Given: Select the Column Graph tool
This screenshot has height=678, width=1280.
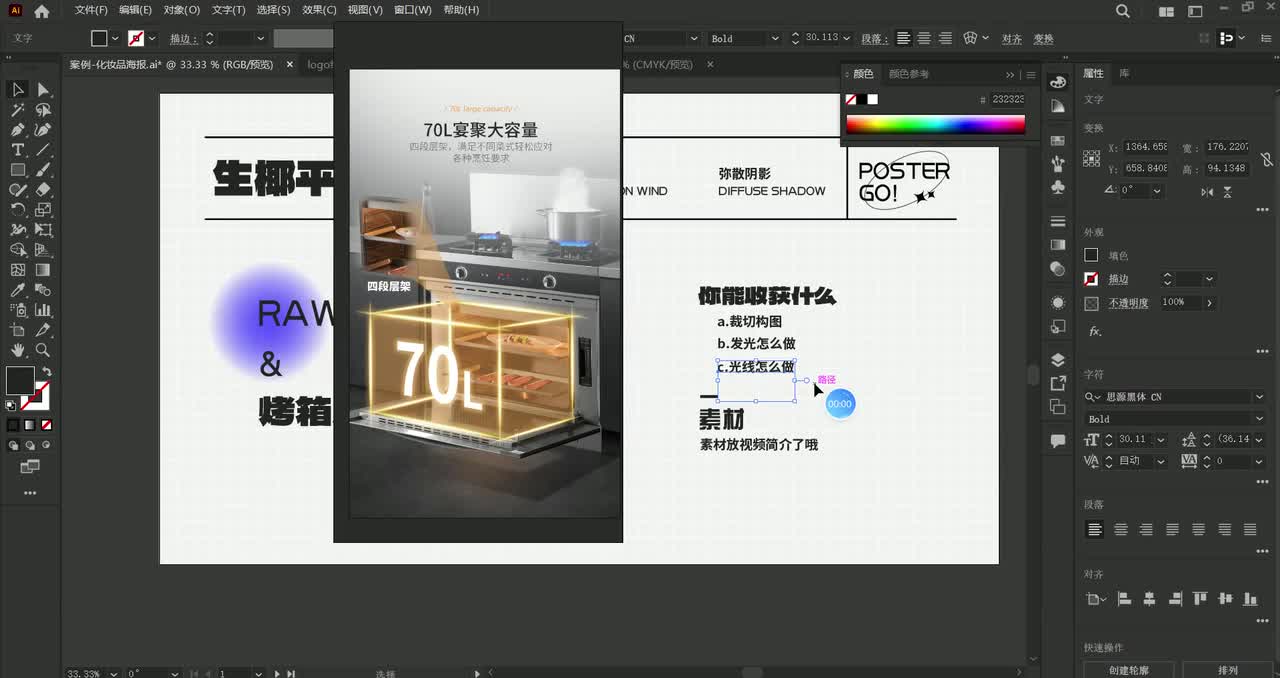Looking at the screenshot, I should click(x=43, y=310).
